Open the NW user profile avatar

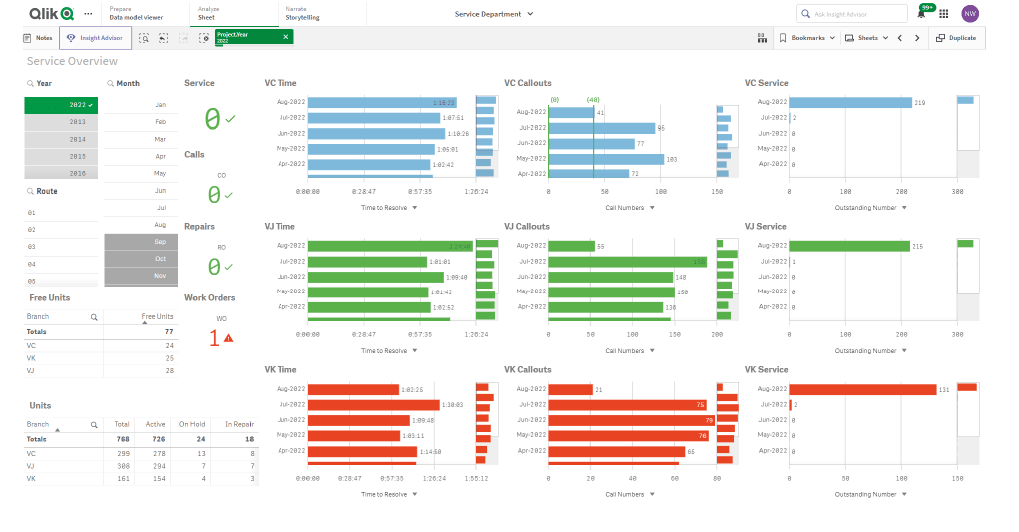point(969,14)
